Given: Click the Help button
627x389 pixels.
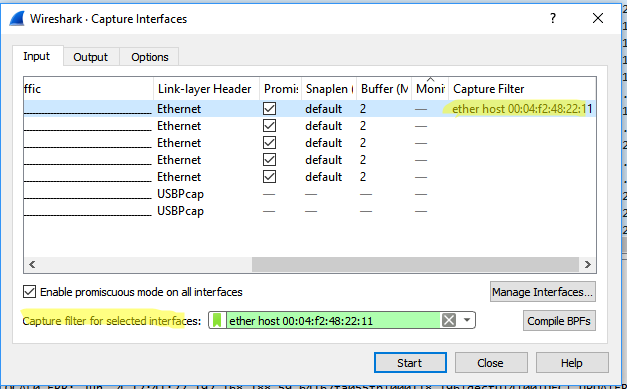Looking at the screenshot, I should pos(572,363).
